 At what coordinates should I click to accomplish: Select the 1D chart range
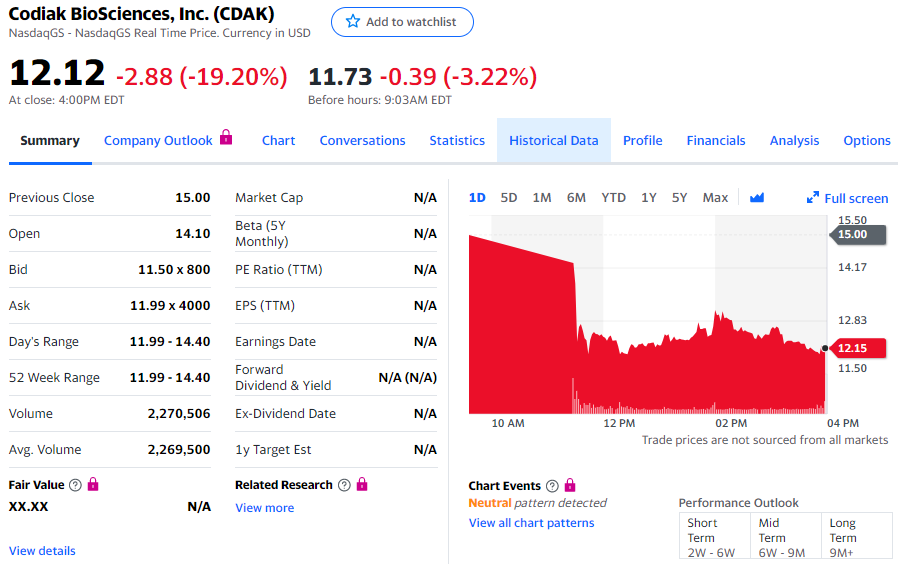pos(477,198)
